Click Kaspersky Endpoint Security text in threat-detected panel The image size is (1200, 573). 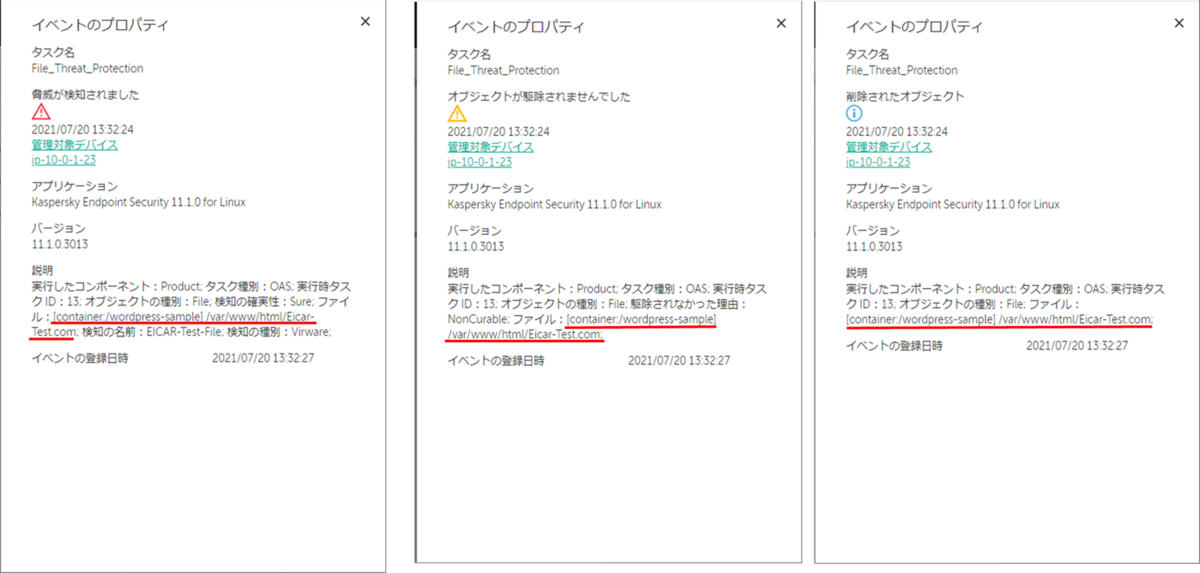[138, 202]
